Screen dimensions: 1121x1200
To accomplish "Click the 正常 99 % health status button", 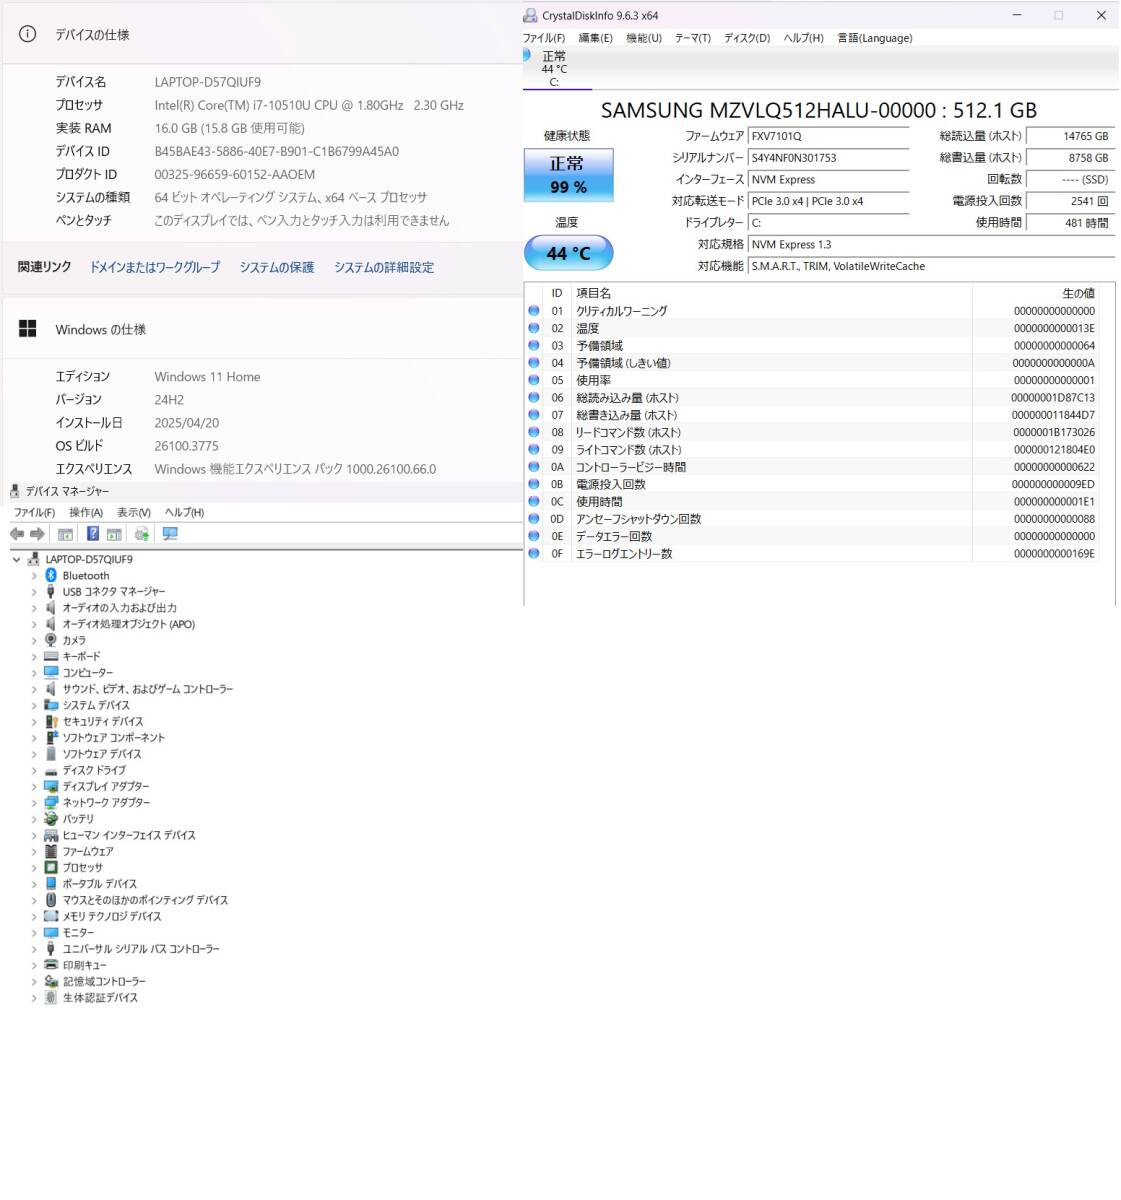I will pos(568,175).
